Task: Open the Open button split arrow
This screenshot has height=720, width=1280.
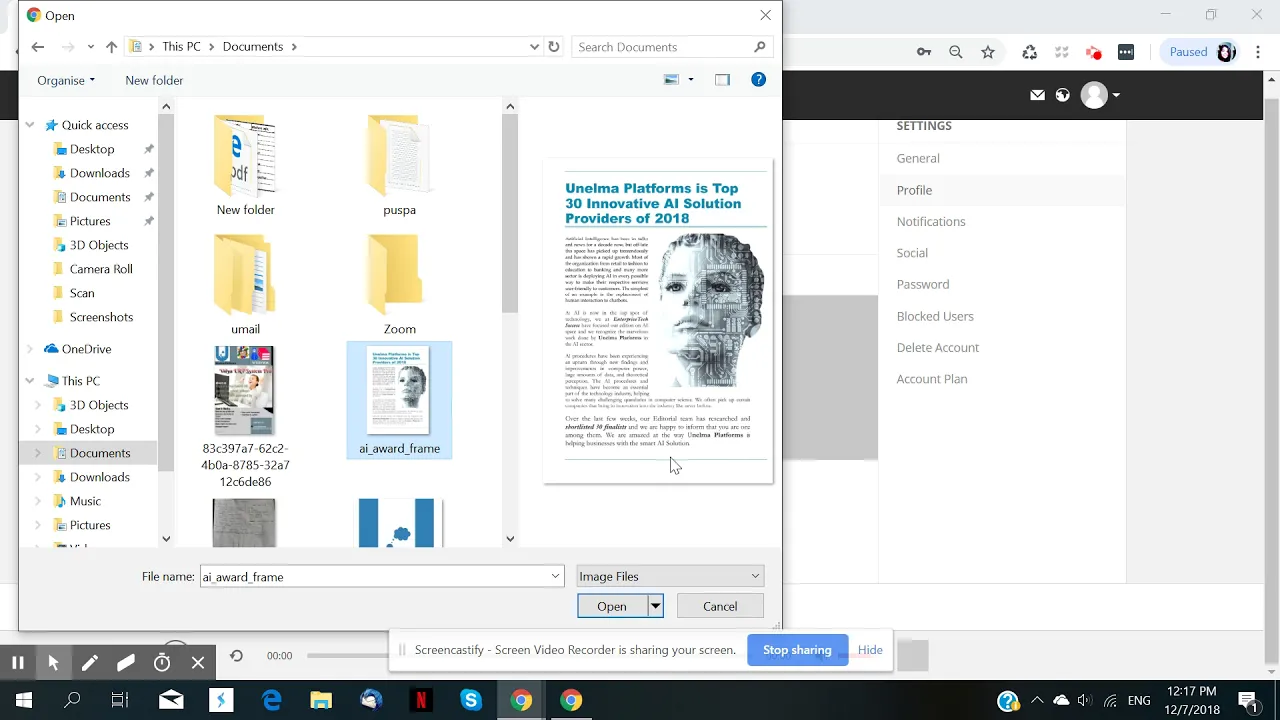Action: pyautogui.click(x=655, y=606)
